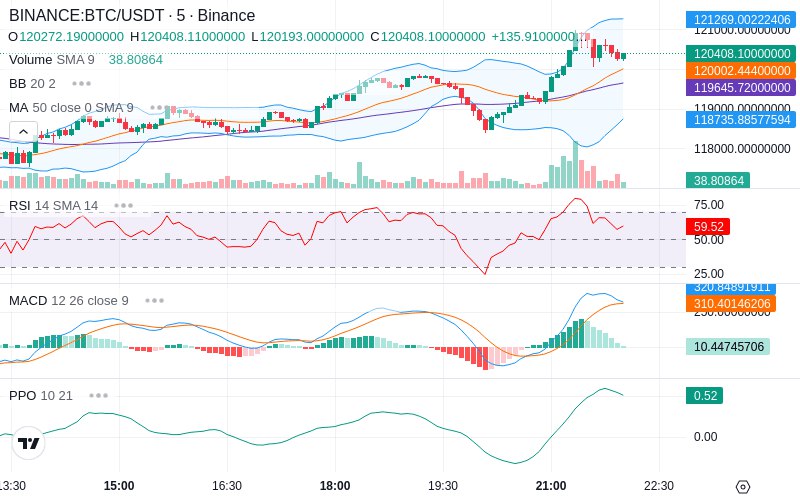Click the 118000.00 price axis value
Image resolution: width=800 pixels, height=500 pixels.
[x=742, y=149]
